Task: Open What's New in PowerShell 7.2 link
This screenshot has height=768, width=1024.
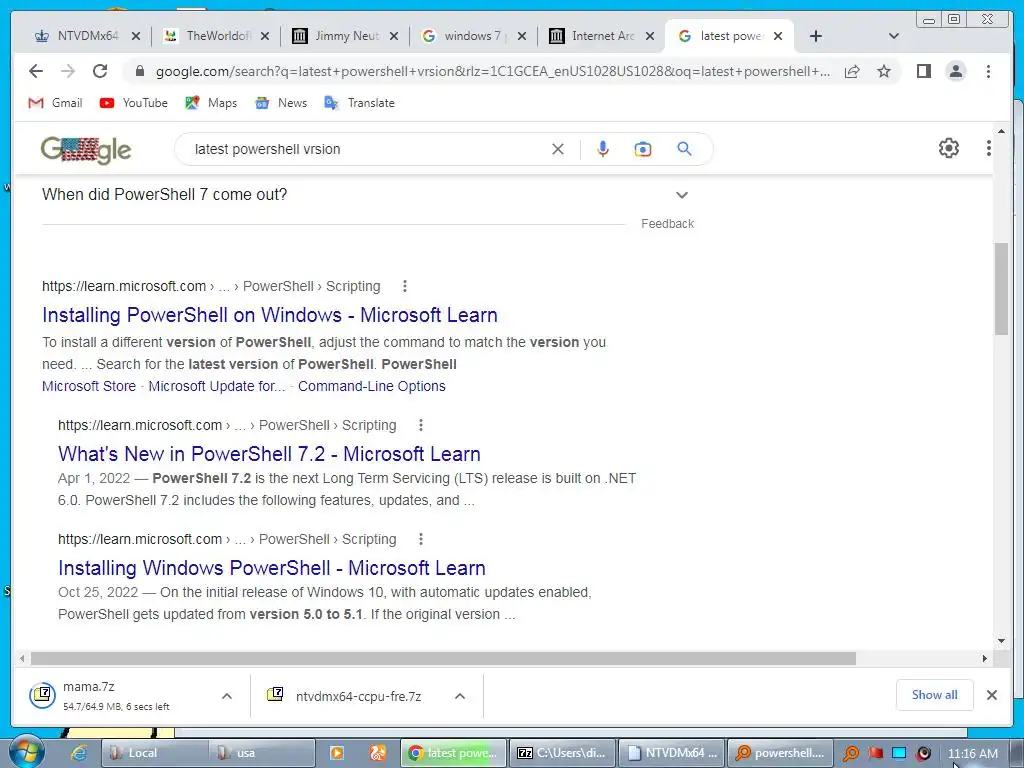Action: pyautogui.click(x=269, y=454)
